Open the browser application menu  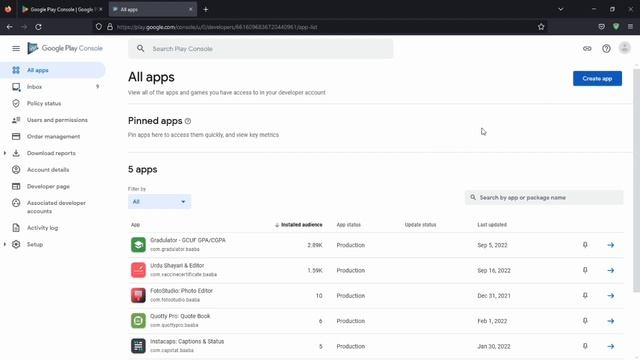click(630, 27)
